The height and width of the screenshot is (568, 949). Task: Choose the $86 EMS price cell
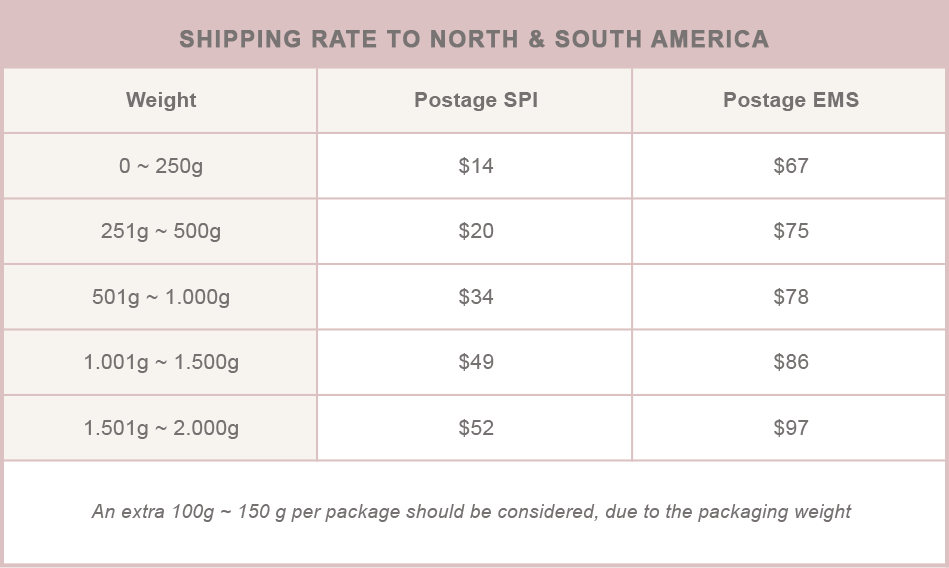(x=790, y=362)
